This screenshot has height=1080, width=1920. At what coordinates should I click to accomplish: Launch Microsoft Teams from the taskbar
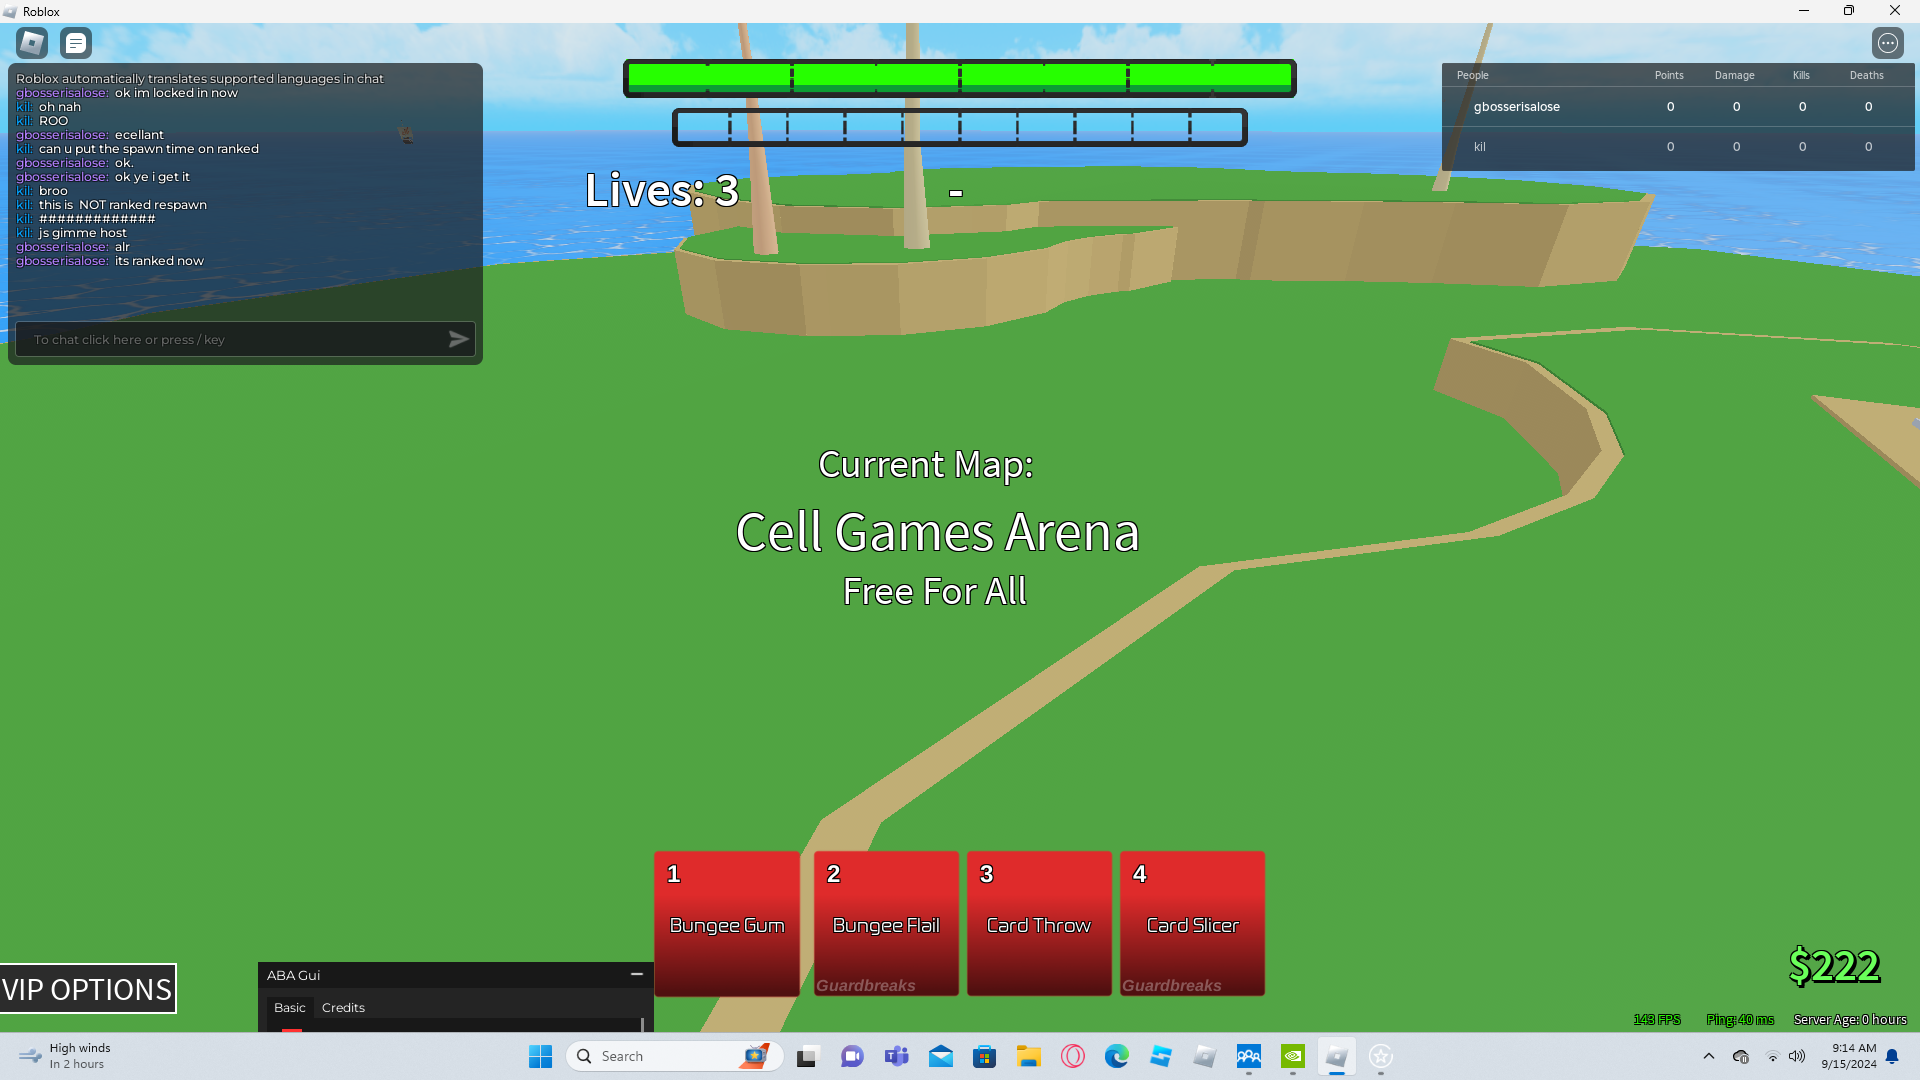click(896, 1056)
